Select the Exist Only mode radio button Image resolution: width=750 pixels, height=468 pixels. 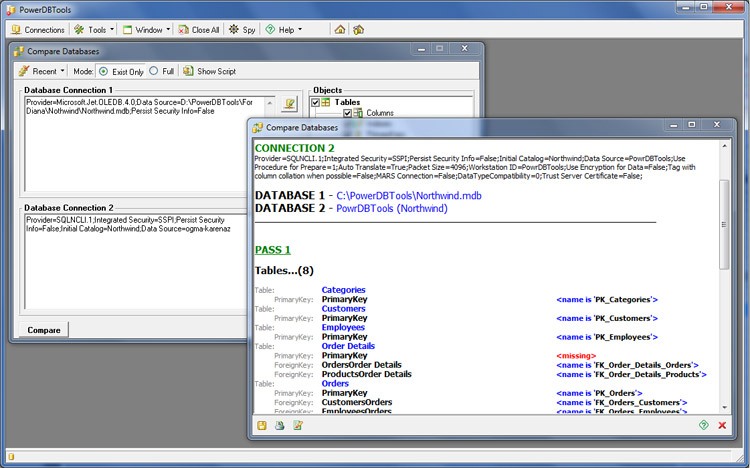[104, 71]
